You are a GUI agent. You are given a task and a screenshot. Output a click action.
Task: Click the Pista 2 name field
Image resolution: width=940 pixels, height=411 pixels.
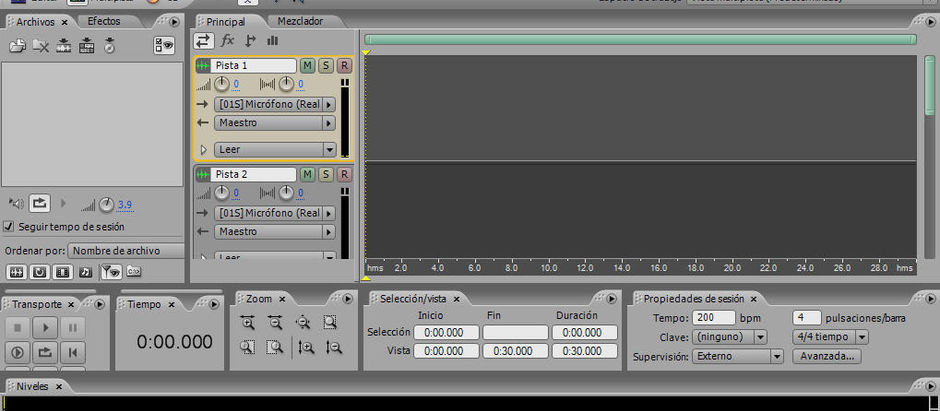253,174
